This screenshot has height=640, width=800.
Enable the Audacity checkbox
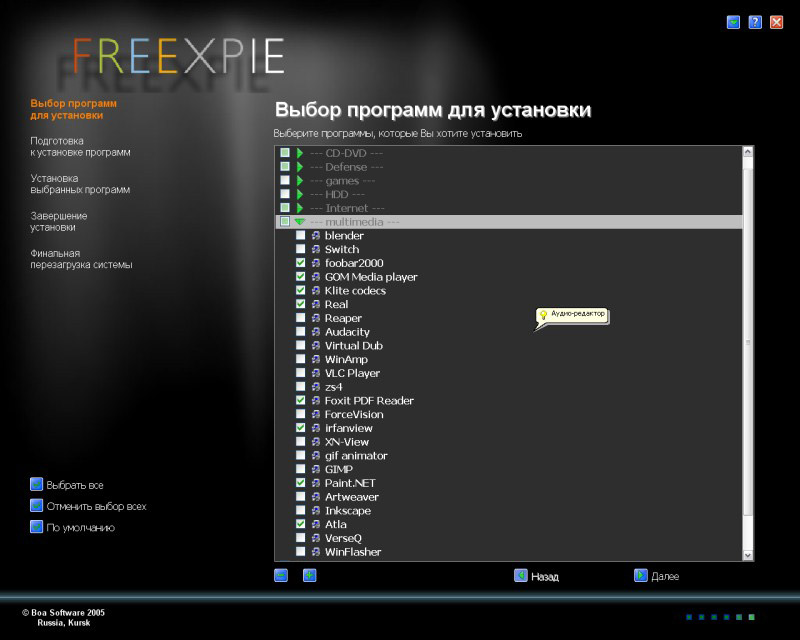(301, 332)
